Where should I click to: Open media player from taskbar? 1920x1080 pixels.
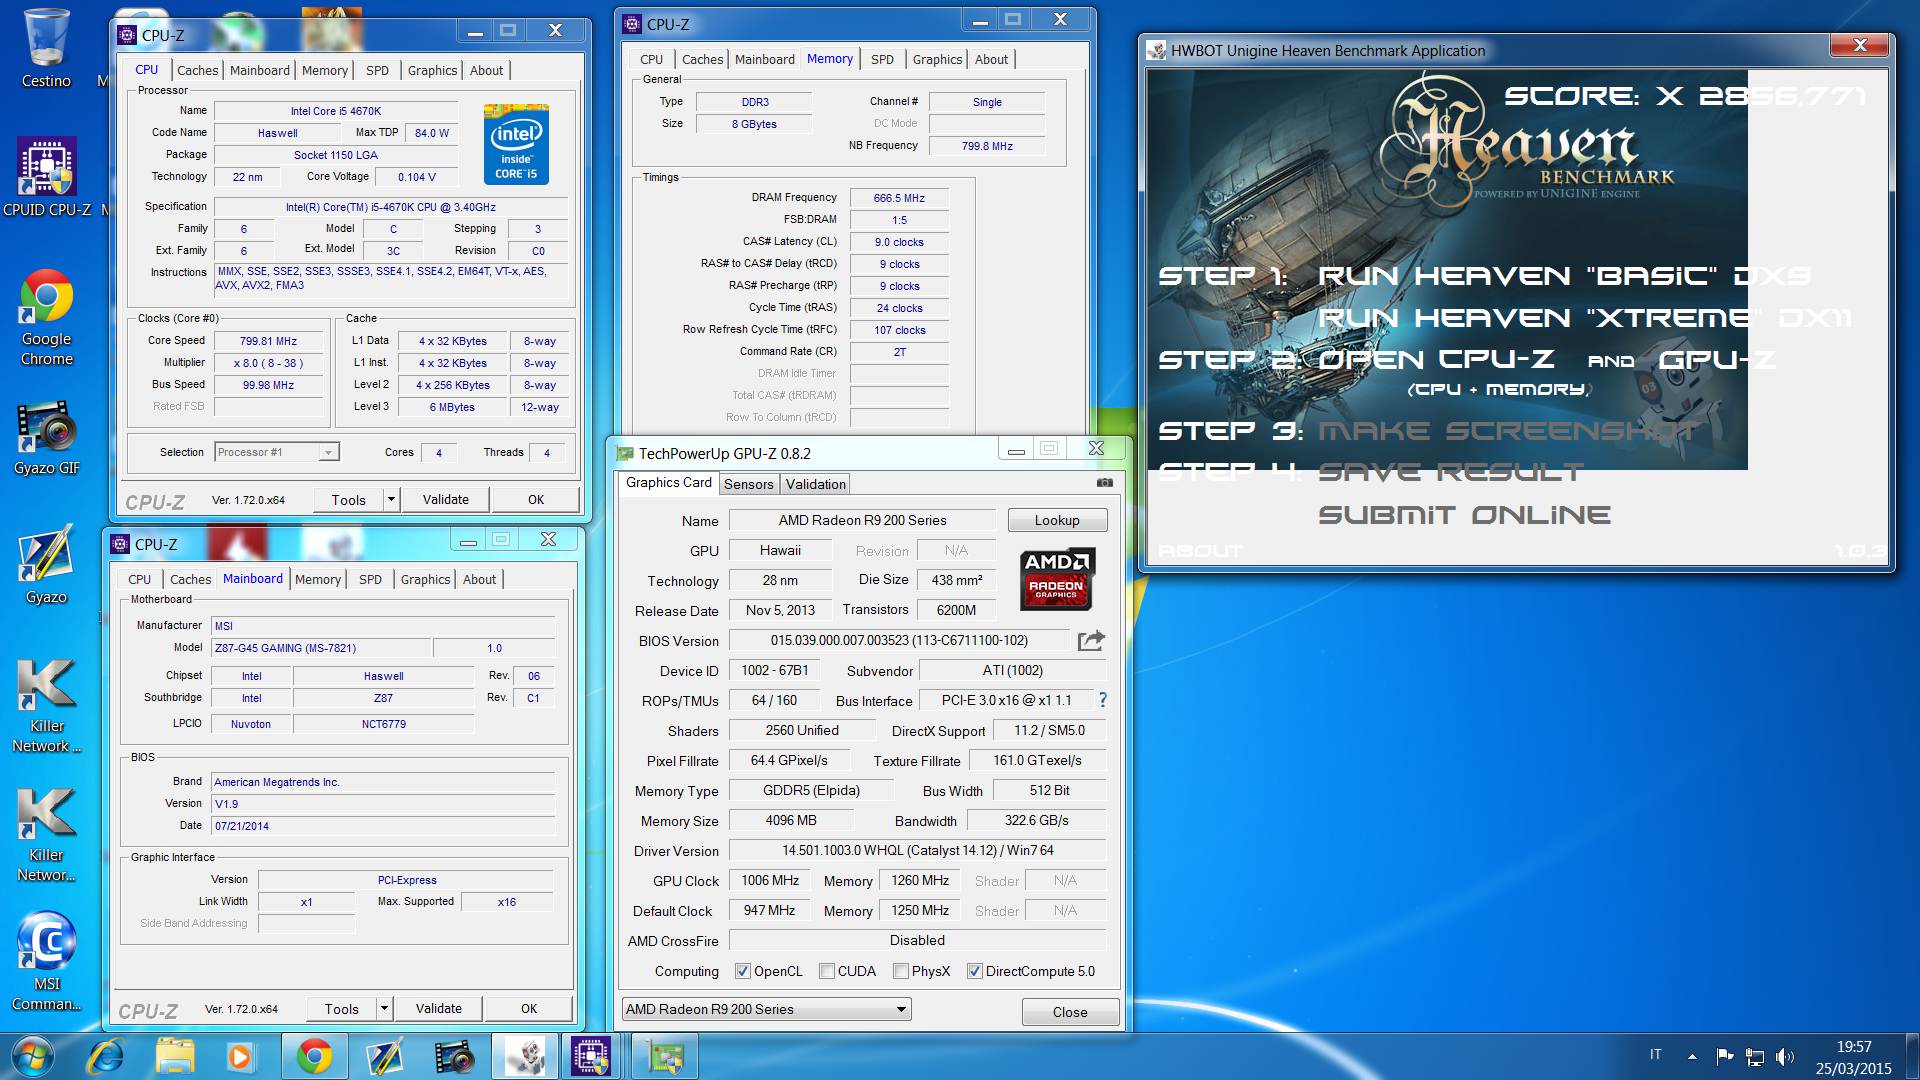coord(238,1057)
